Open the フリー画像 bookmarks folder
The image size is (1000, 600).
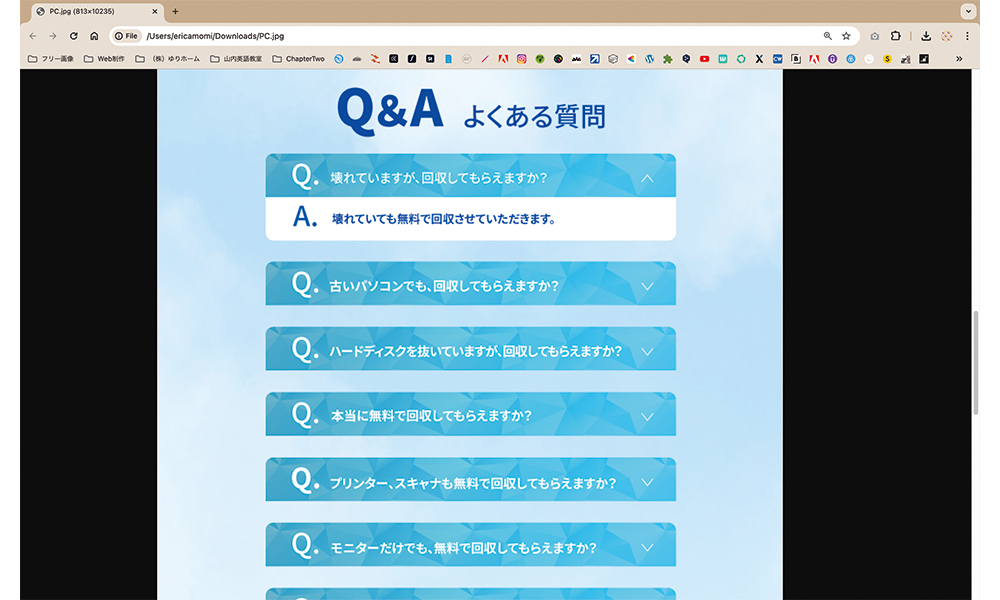tap(50, 59)
